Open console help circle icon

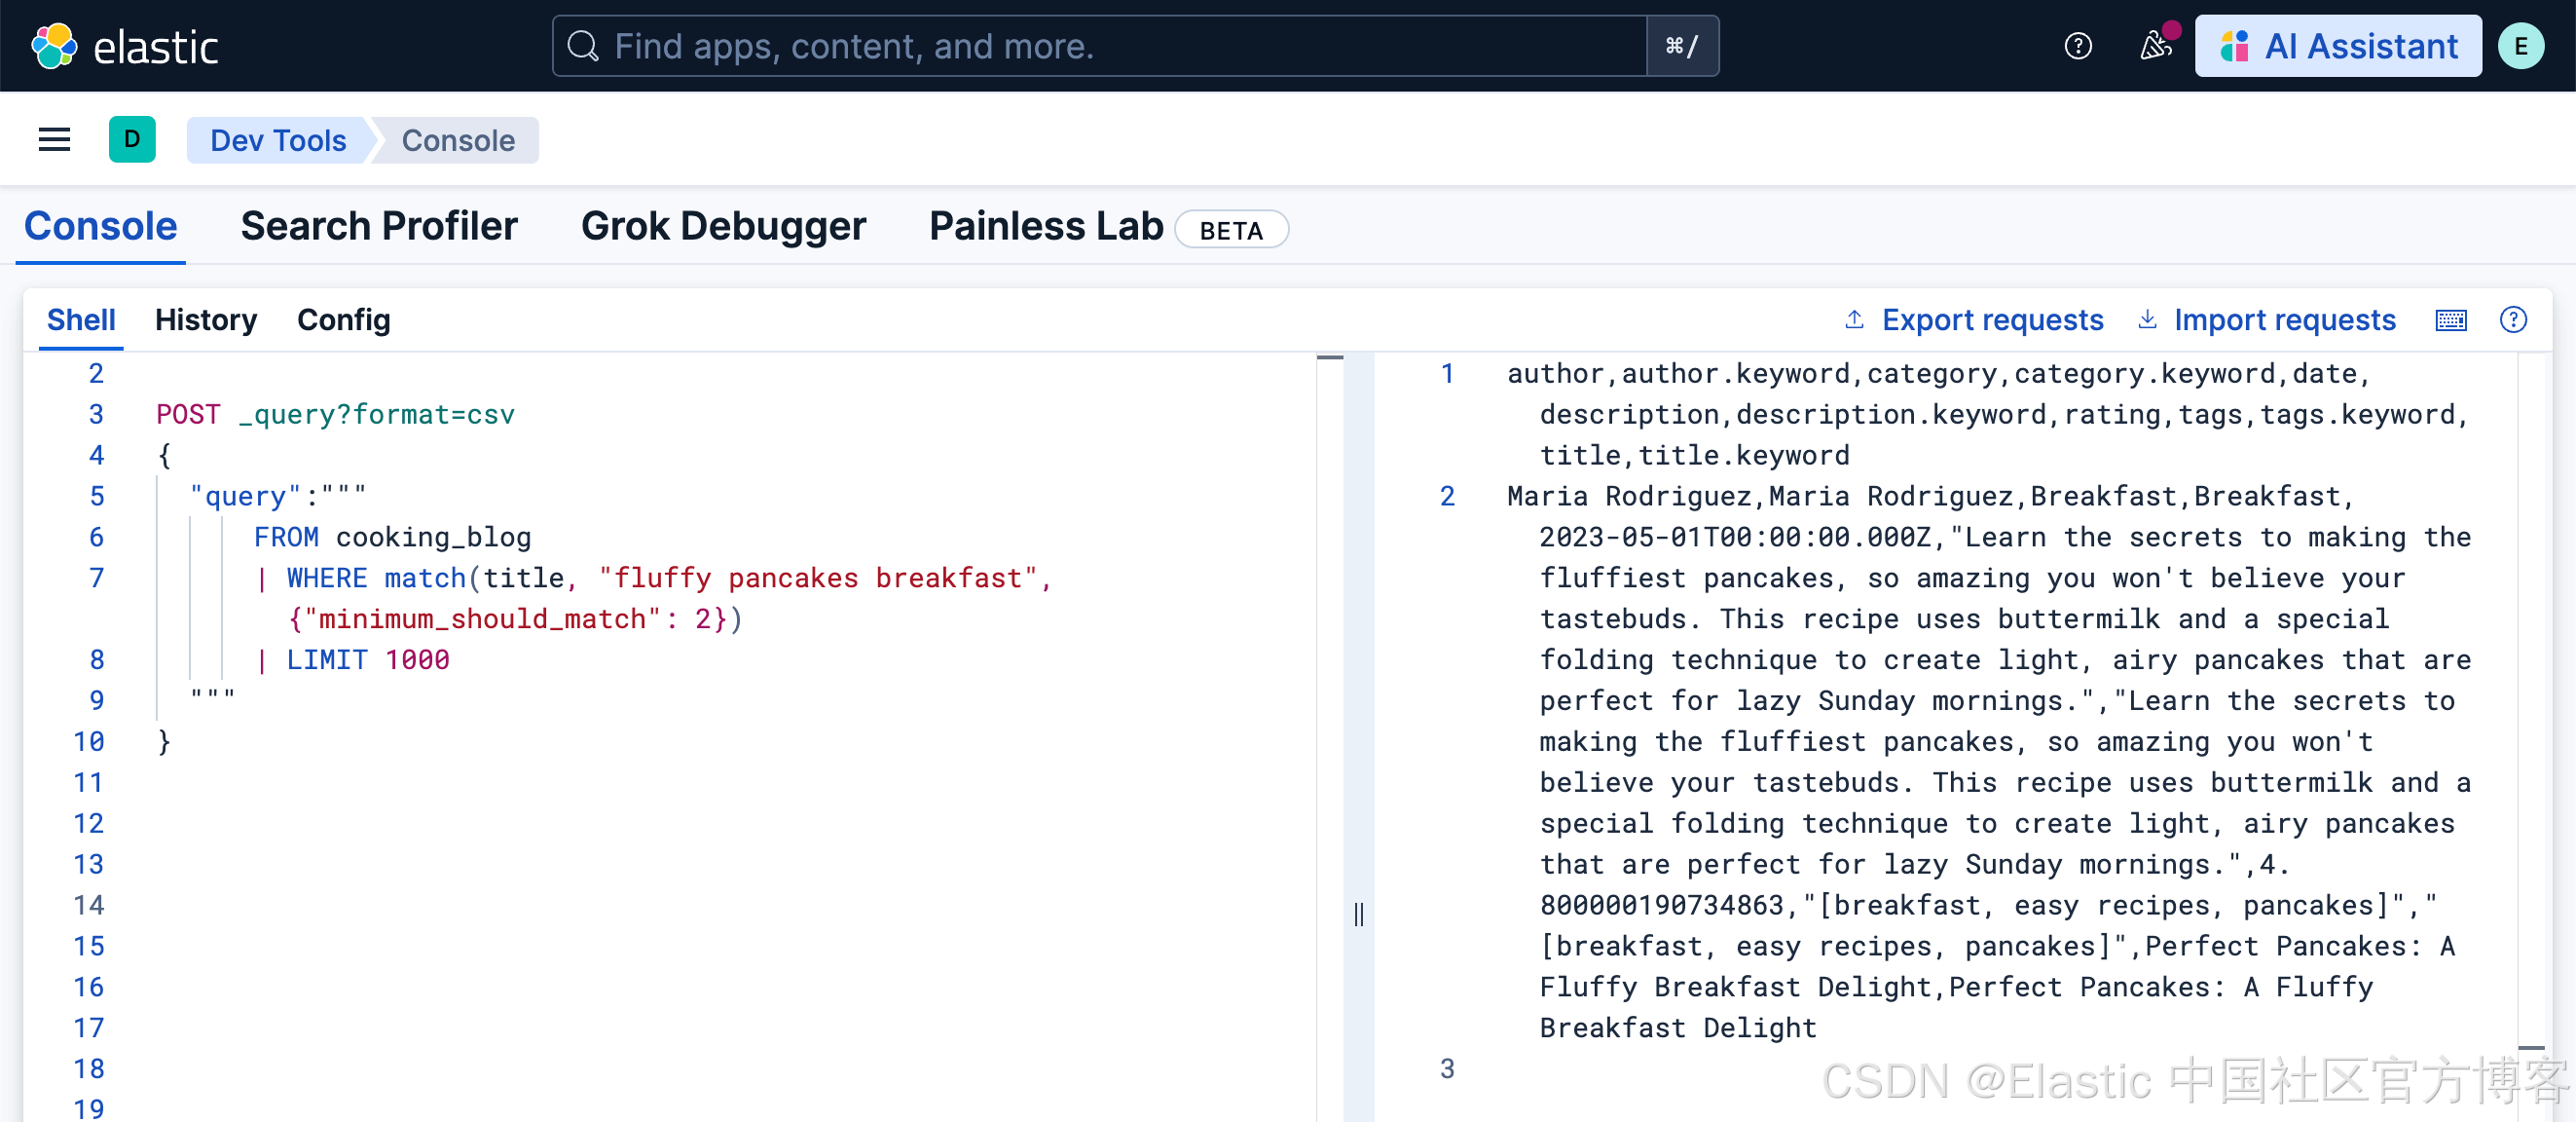tap(2512, 320)
